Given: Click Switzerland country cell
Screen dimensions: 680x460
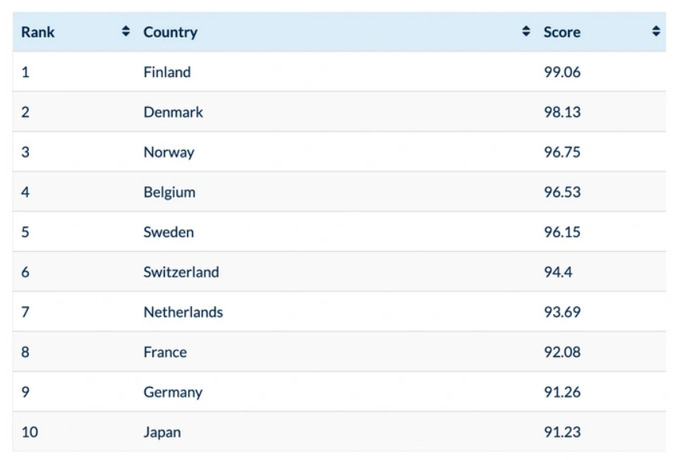Looking at the screenshot, I should [181, 272].
